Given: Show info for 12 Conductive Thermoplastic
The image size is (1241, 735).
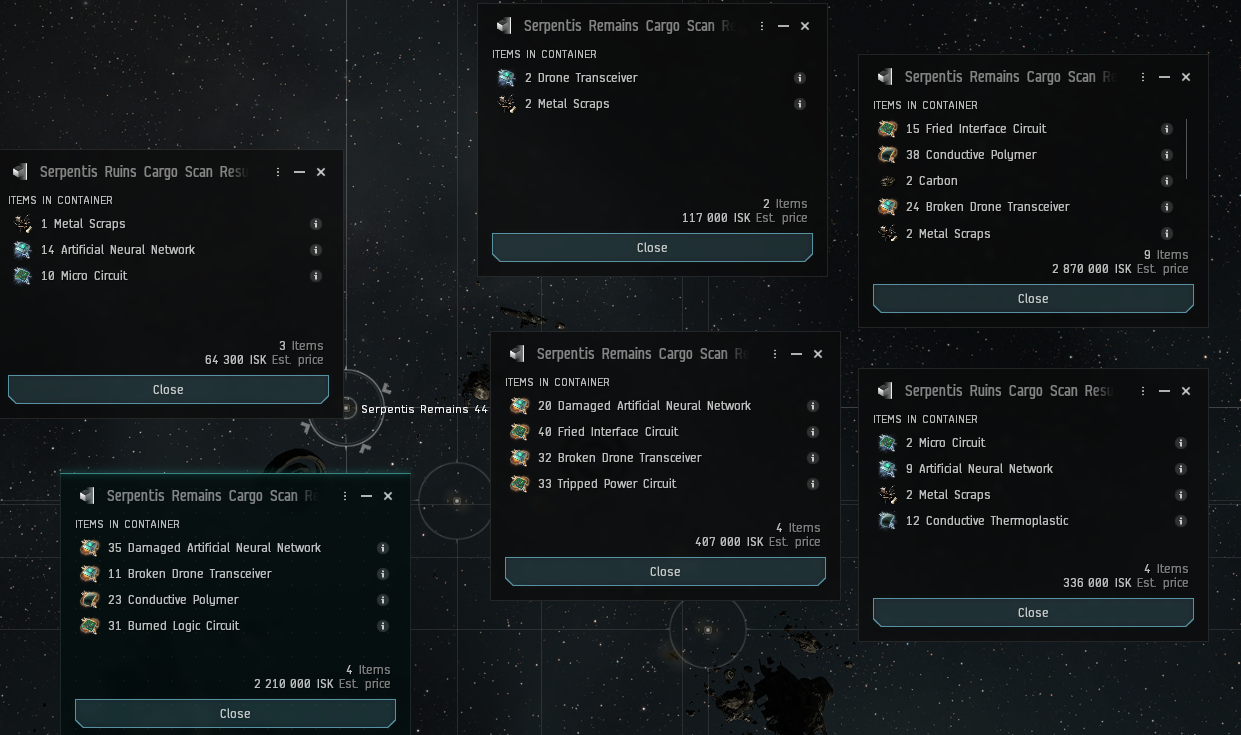Looking at the screenshot, I should point(1181,521).
